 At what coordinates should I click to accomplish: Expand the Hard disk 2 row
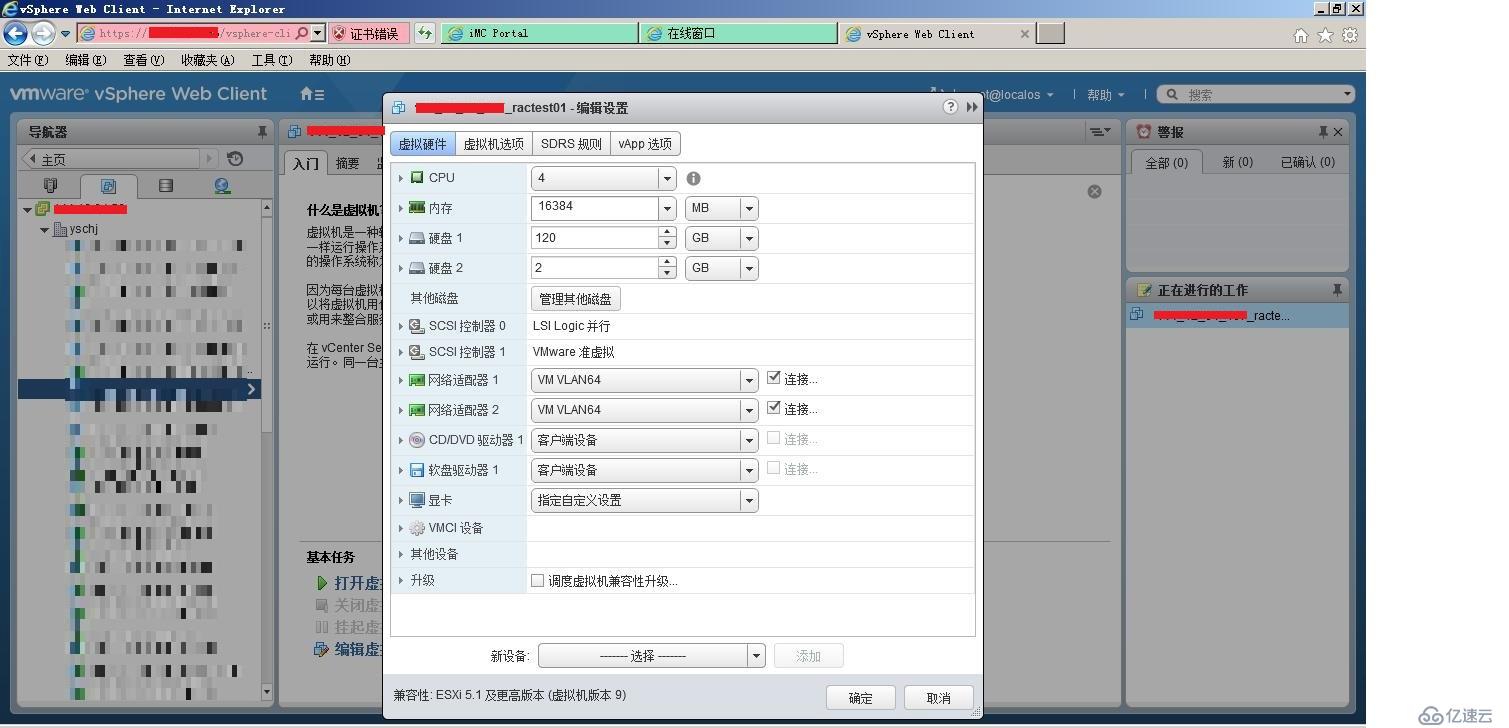click(401, 268)
